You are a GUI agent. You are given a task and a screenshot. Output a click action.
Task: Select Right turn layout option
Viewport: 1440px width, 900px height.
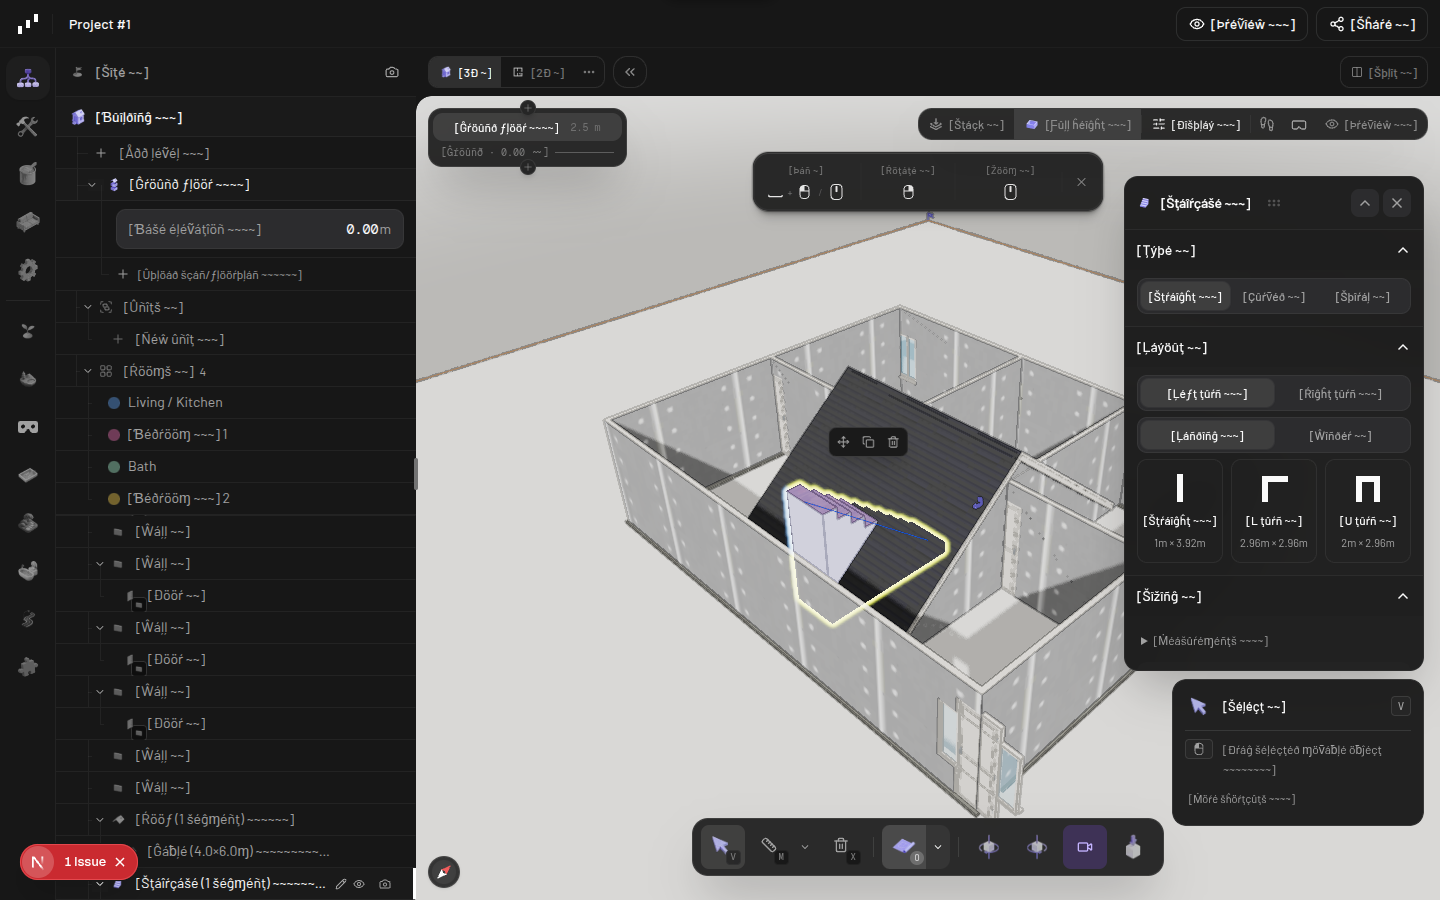point(1340,394)
